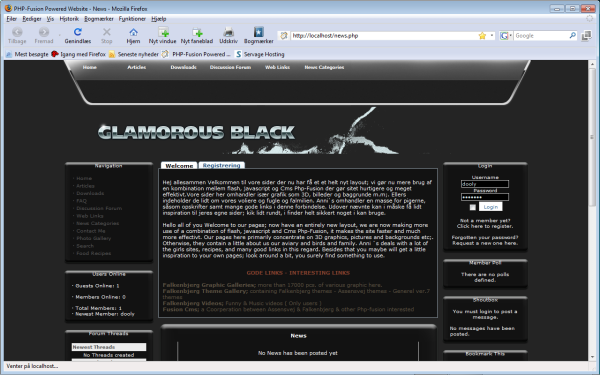Open the address bar history dropdown arrow
Image resolution: width=600 pixels, height=375 pixels.
pyautogui.click(x=492, y=36)
